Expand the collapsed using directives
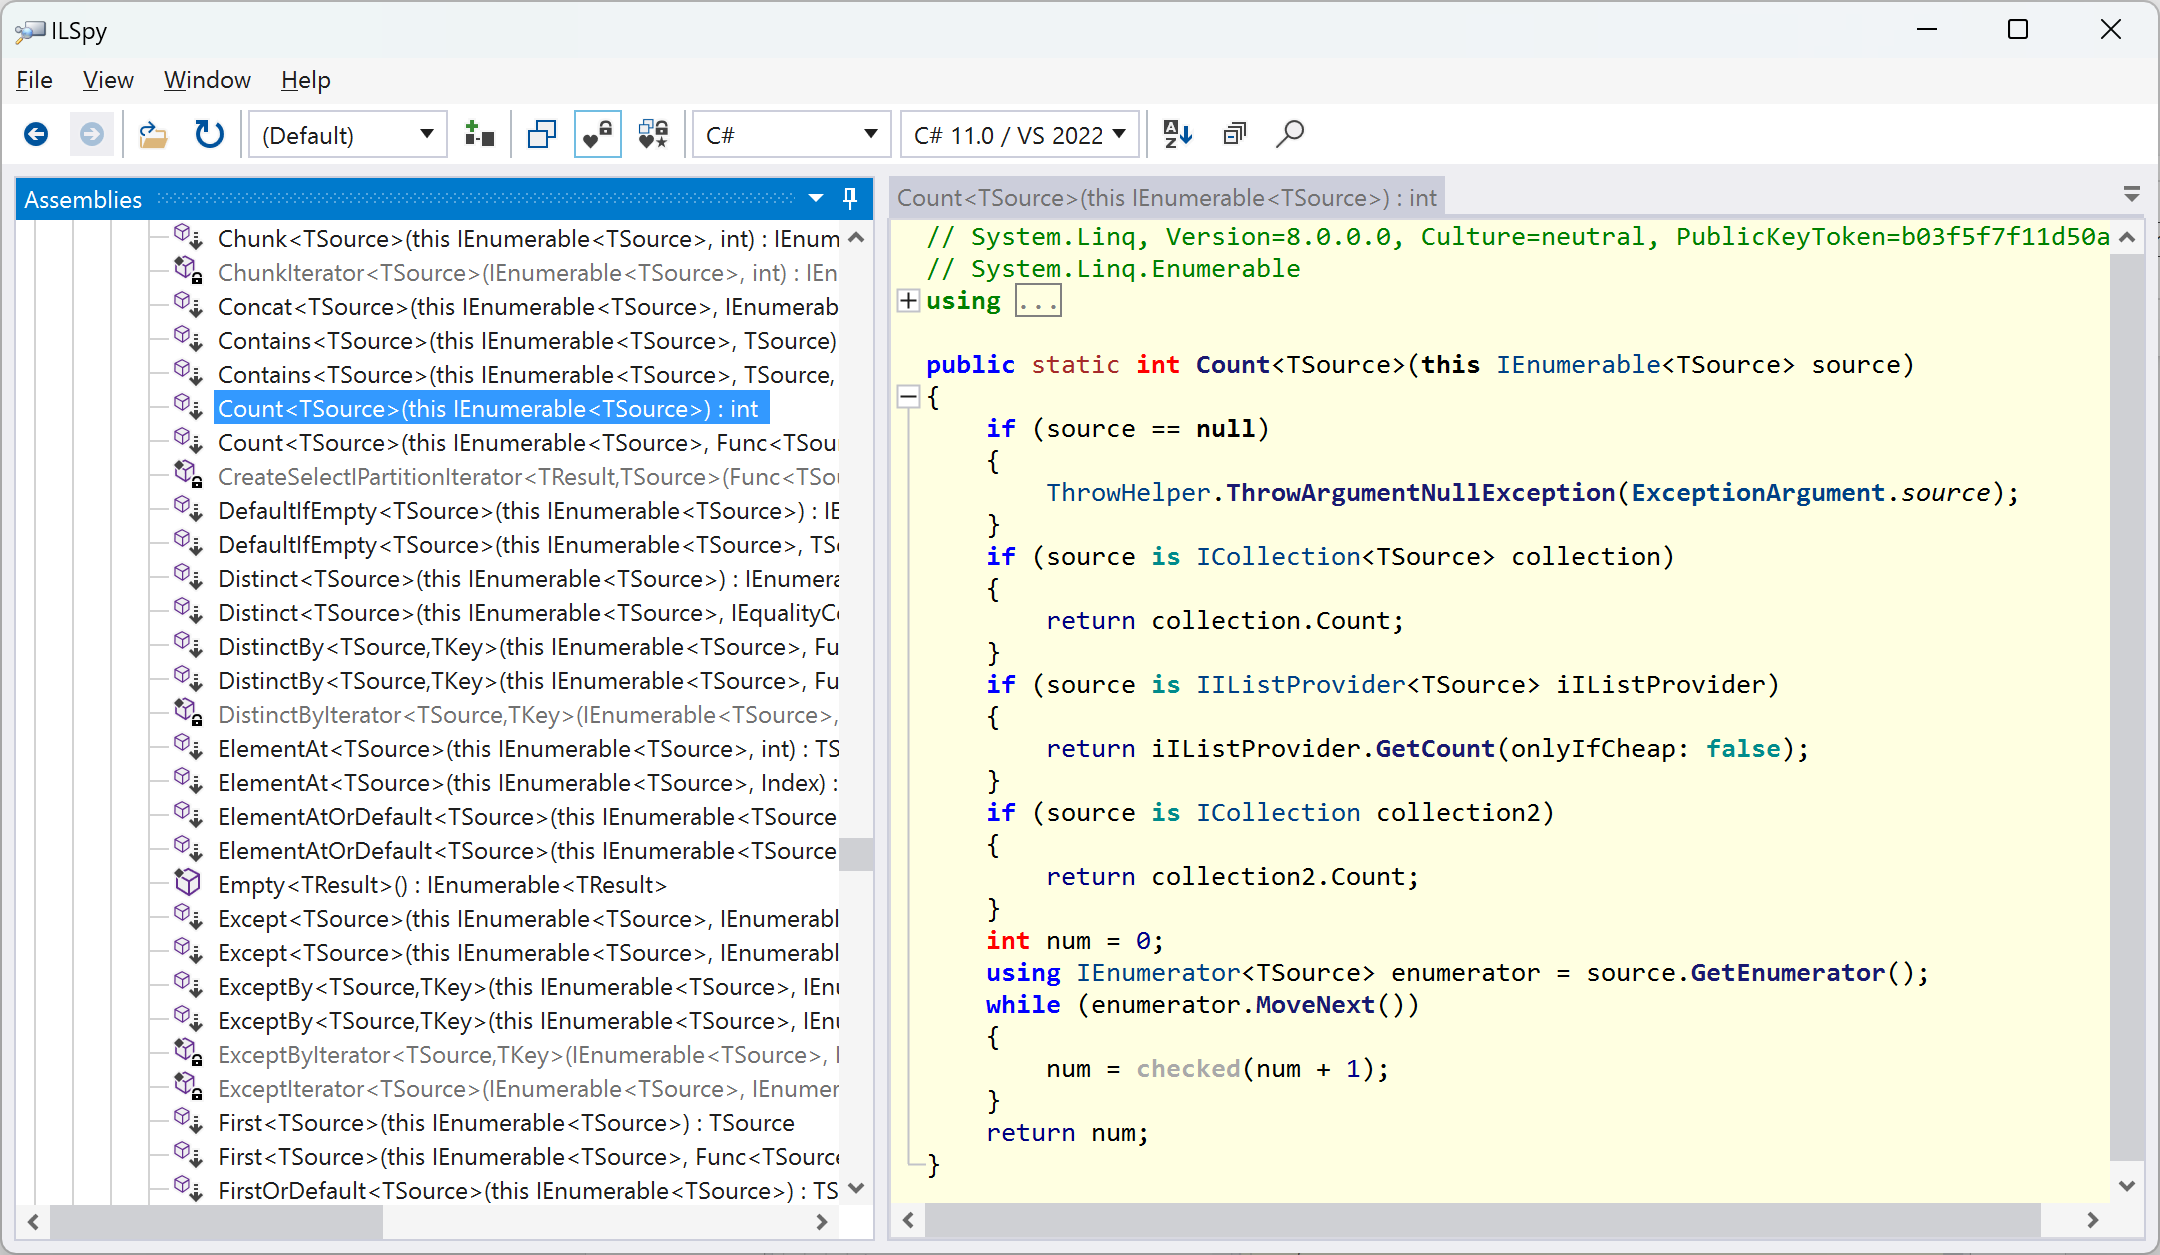The width and height of the screenshot is (2160, 1255). tap(908, 301)
